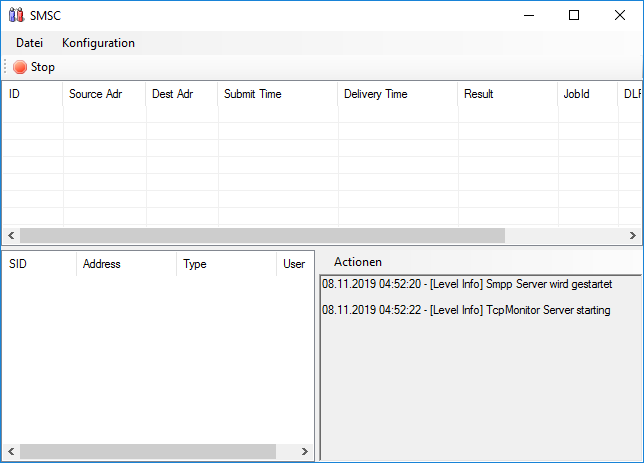Click the SID column header in sessions list

36,264
